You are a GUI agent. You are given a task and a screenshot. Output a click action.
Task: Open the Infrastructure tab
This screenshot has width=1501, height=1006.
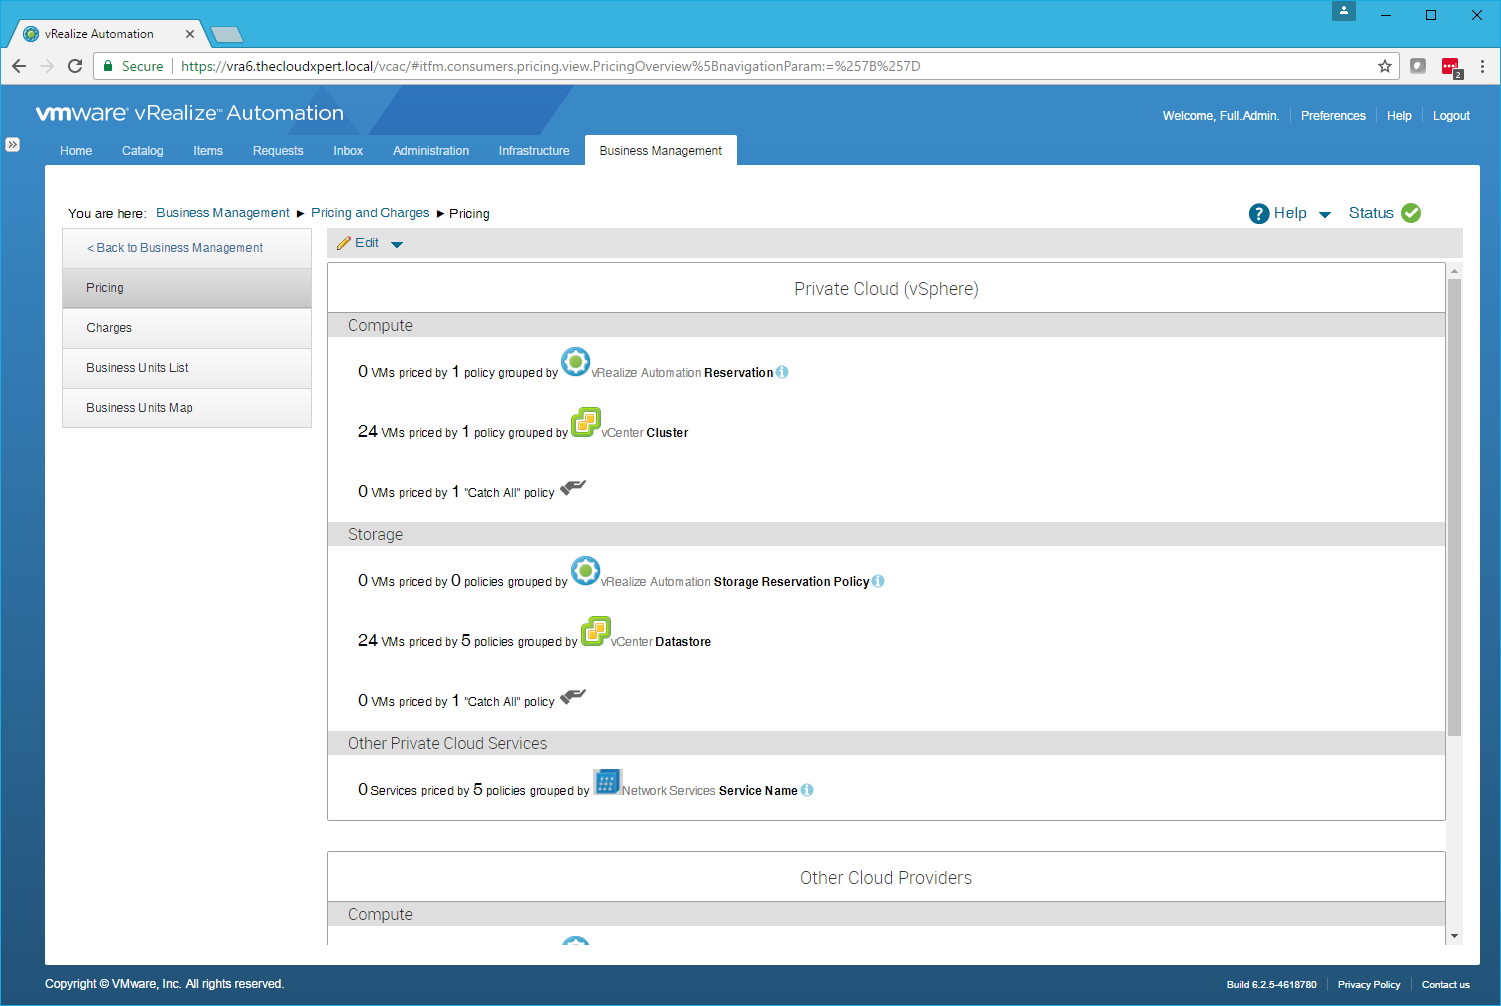coord(534,151)
